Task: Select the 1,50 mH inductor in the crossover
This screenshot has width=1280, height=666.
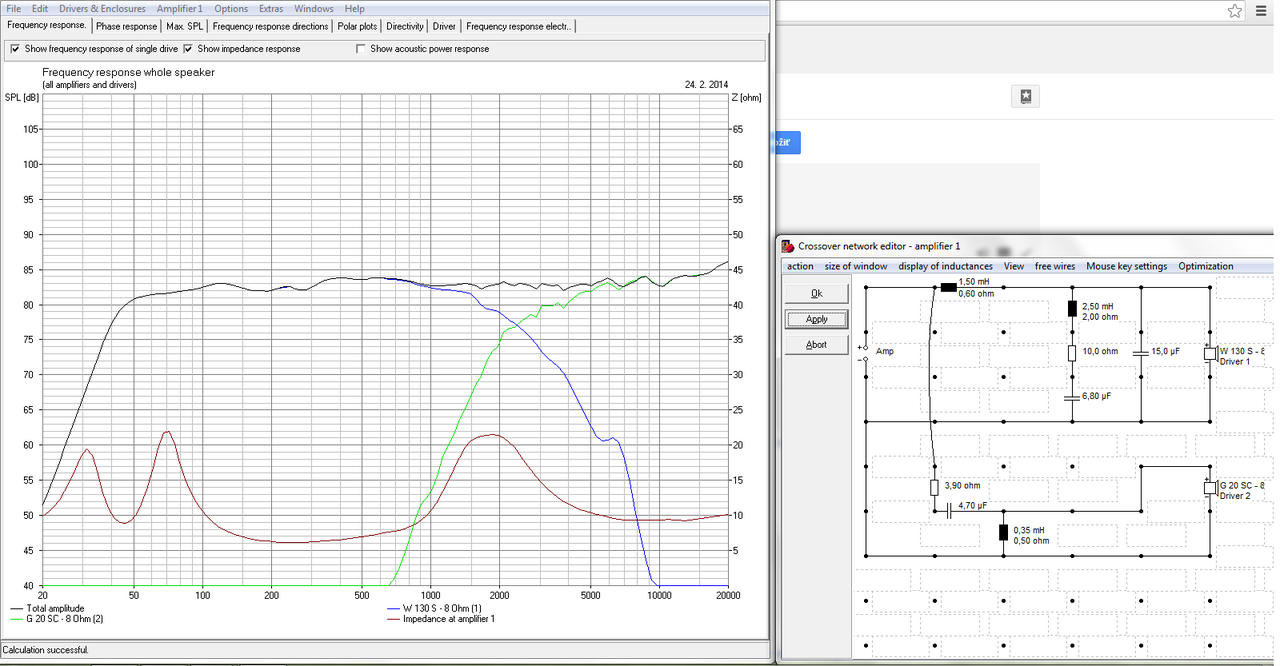Action: pos(949,287)
